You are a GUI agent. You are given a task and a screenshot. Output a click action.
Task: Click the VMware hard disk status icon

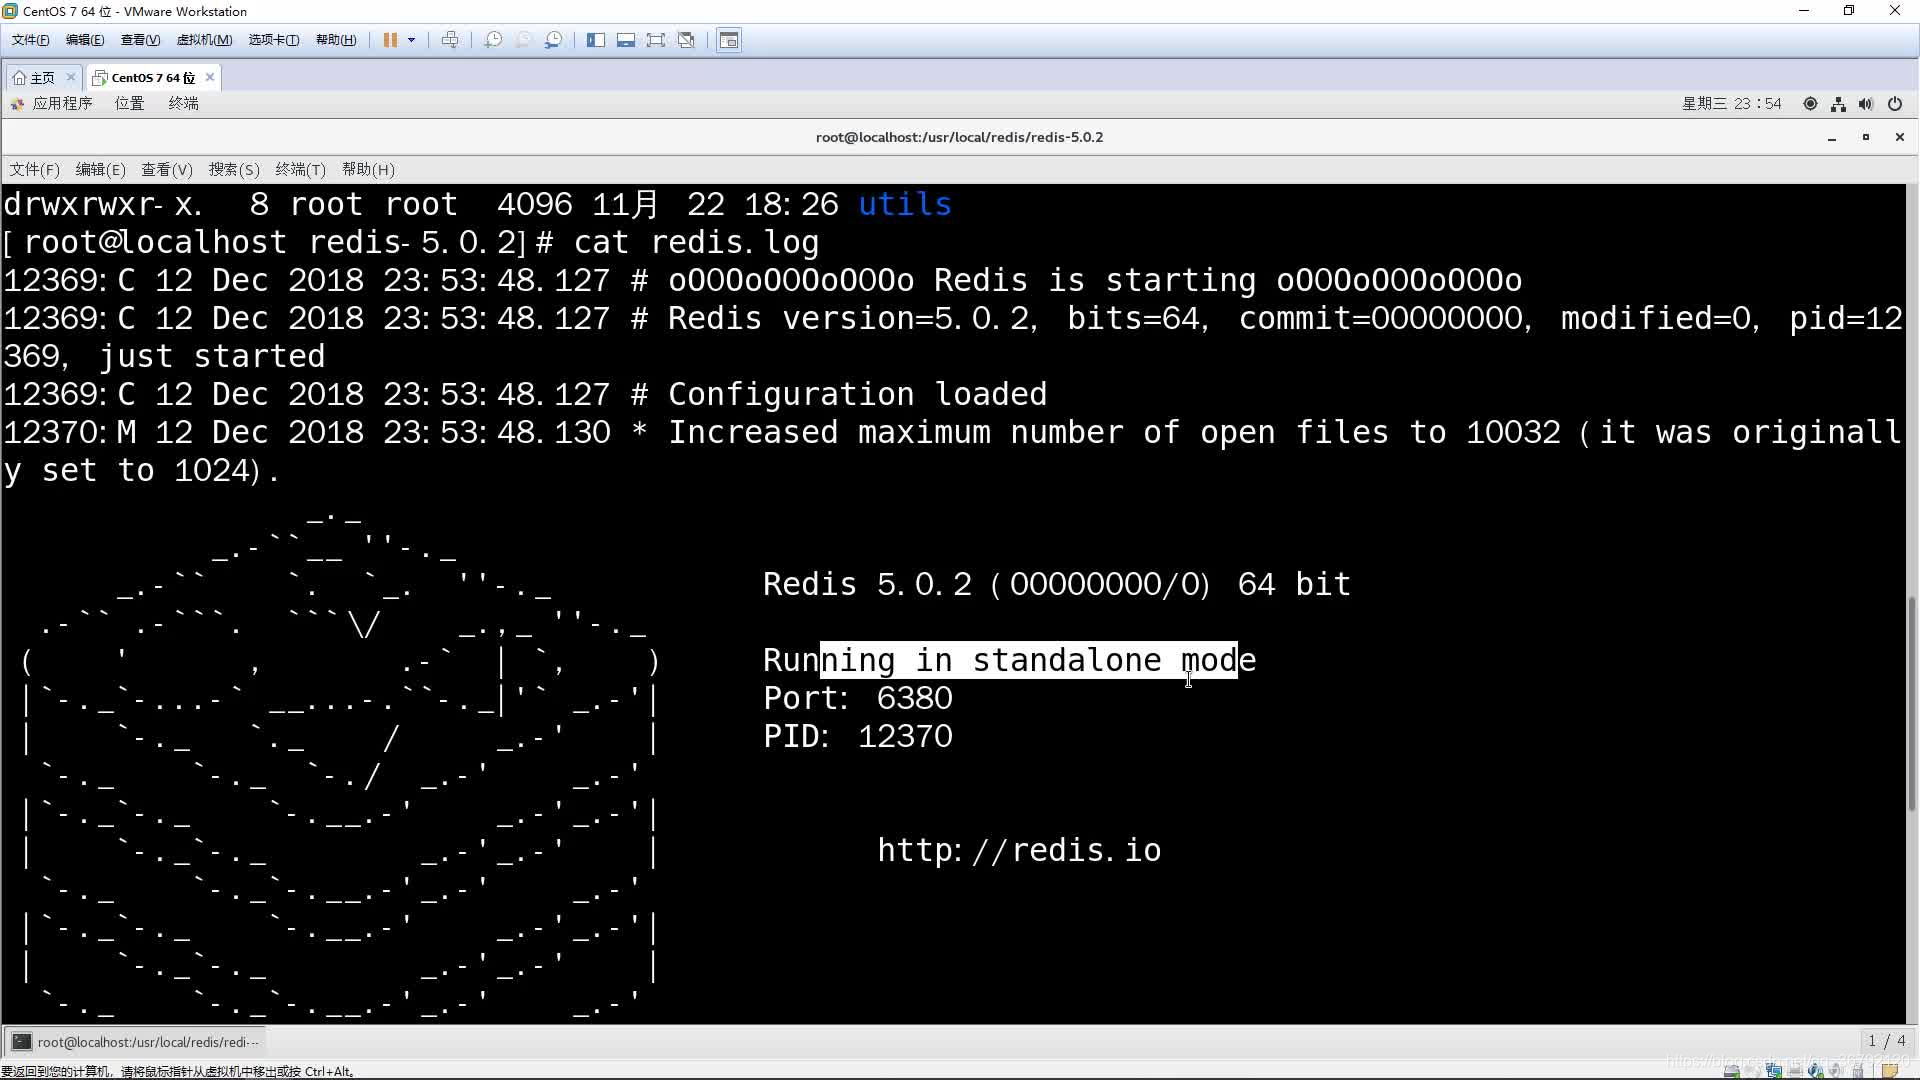[1733, 1070]
